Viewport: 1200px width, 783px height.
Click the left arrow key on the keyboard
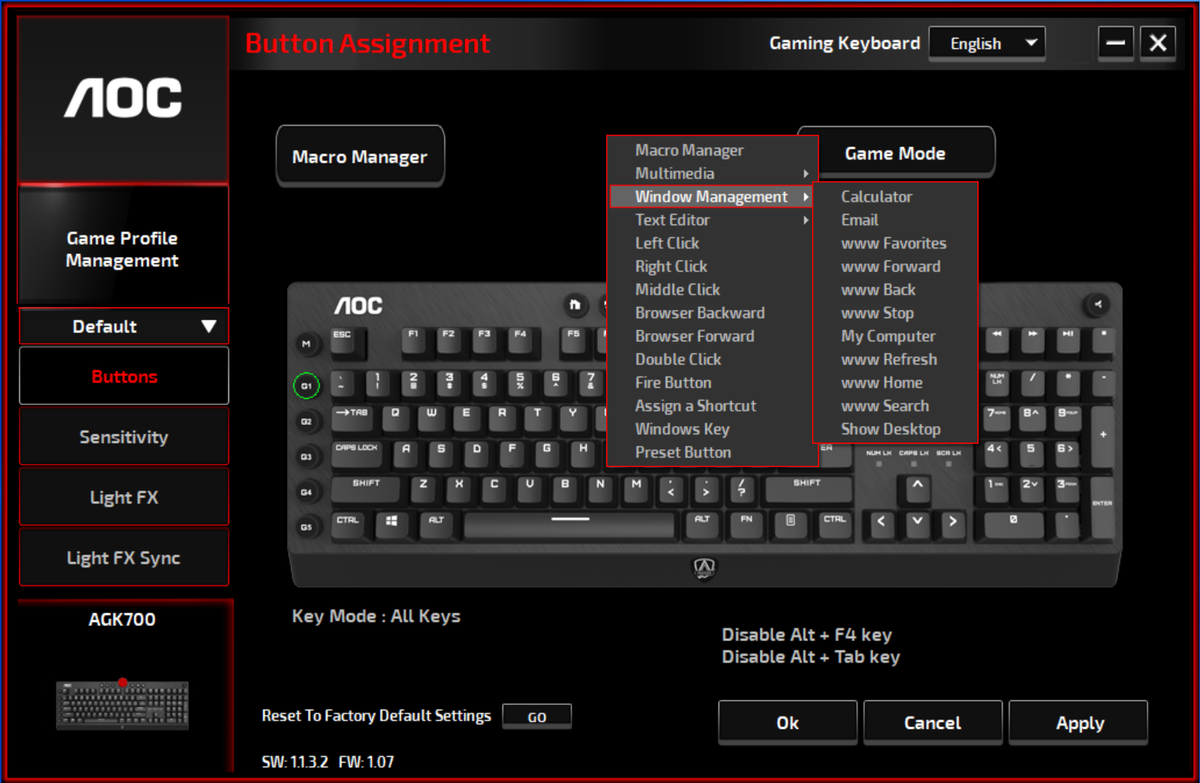pyautogui.click(x=881, y=523)
